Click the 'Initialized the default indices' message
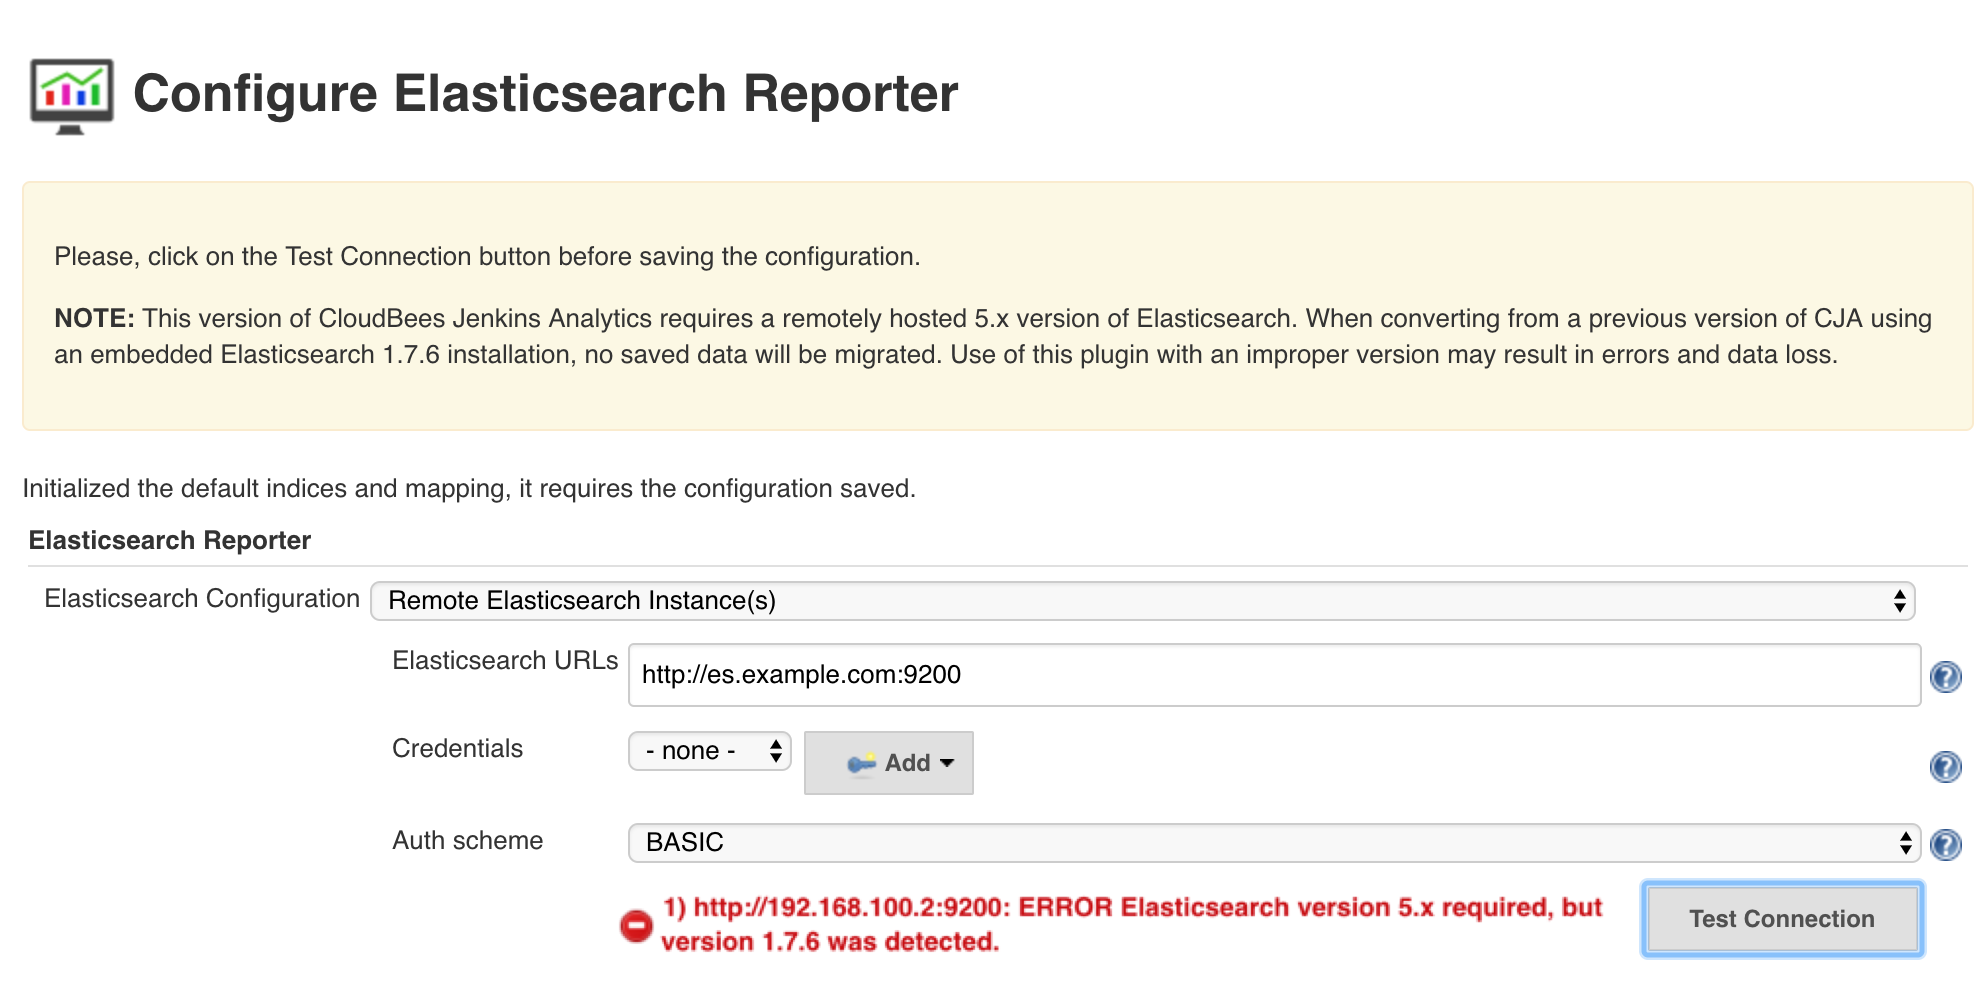Screen dimensions: 1986x989 (469, 489)
